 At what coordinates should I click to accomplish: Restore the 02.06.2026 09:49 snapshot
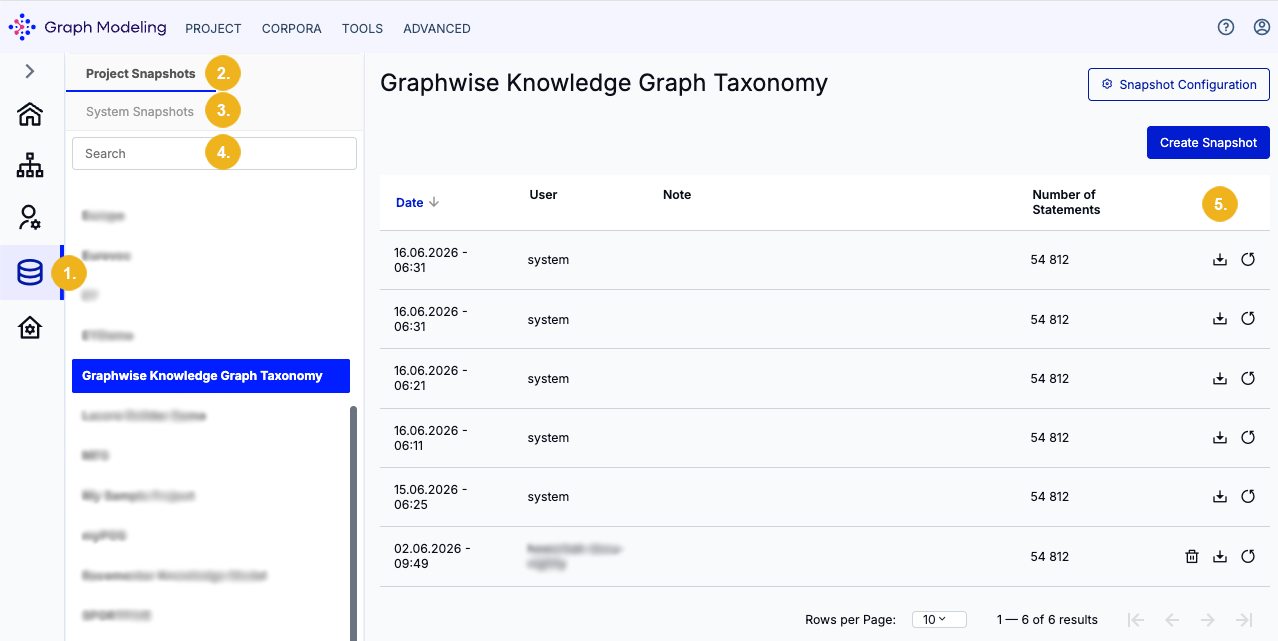[1248, 557]
